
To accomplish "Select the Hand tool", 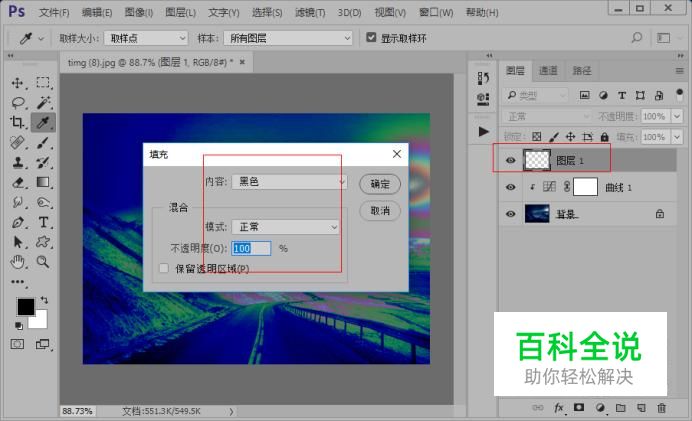I will tap(18, 262).
